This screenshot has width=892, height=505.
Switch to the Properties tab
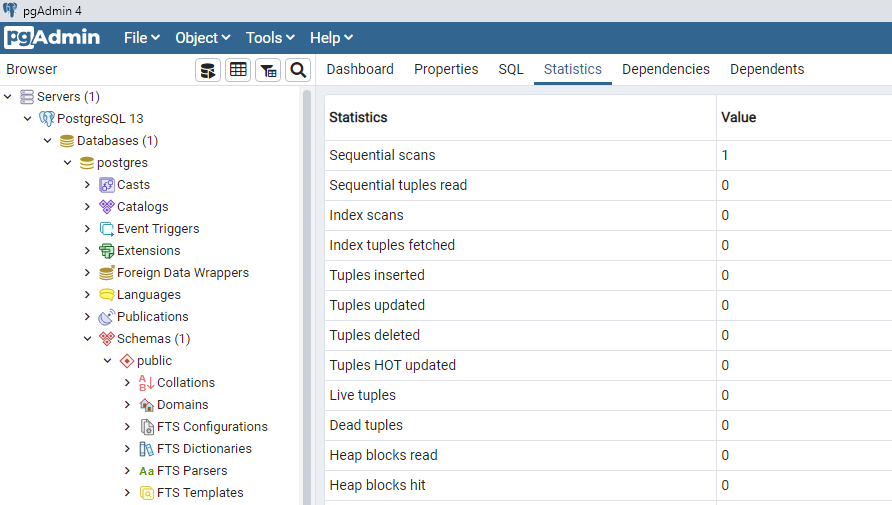446,69
